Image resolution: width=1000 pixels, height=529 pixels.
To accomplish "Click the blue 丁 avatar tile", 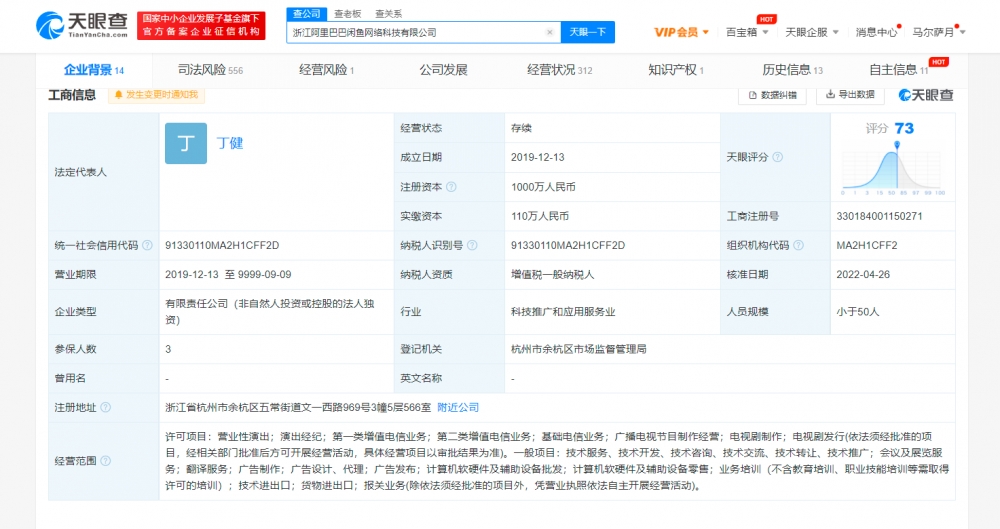I will pos(186,144).
